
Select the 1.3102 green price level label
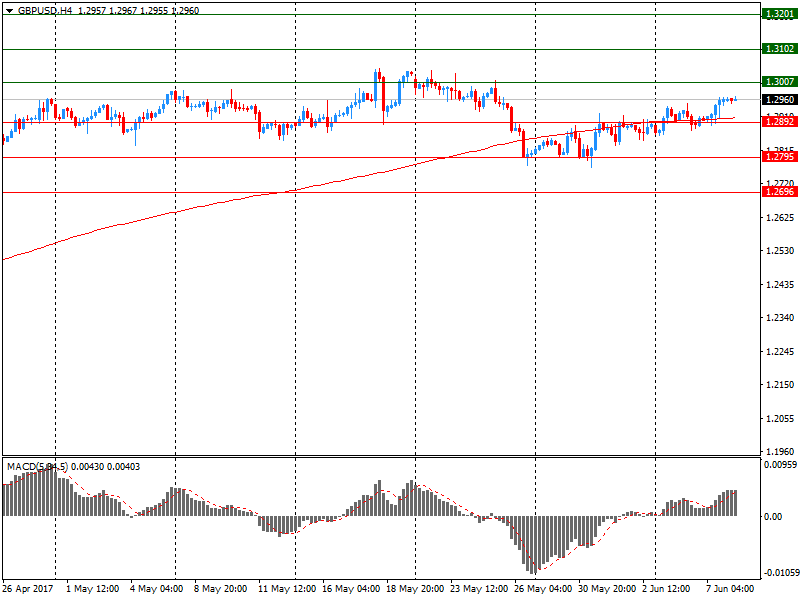780,49
